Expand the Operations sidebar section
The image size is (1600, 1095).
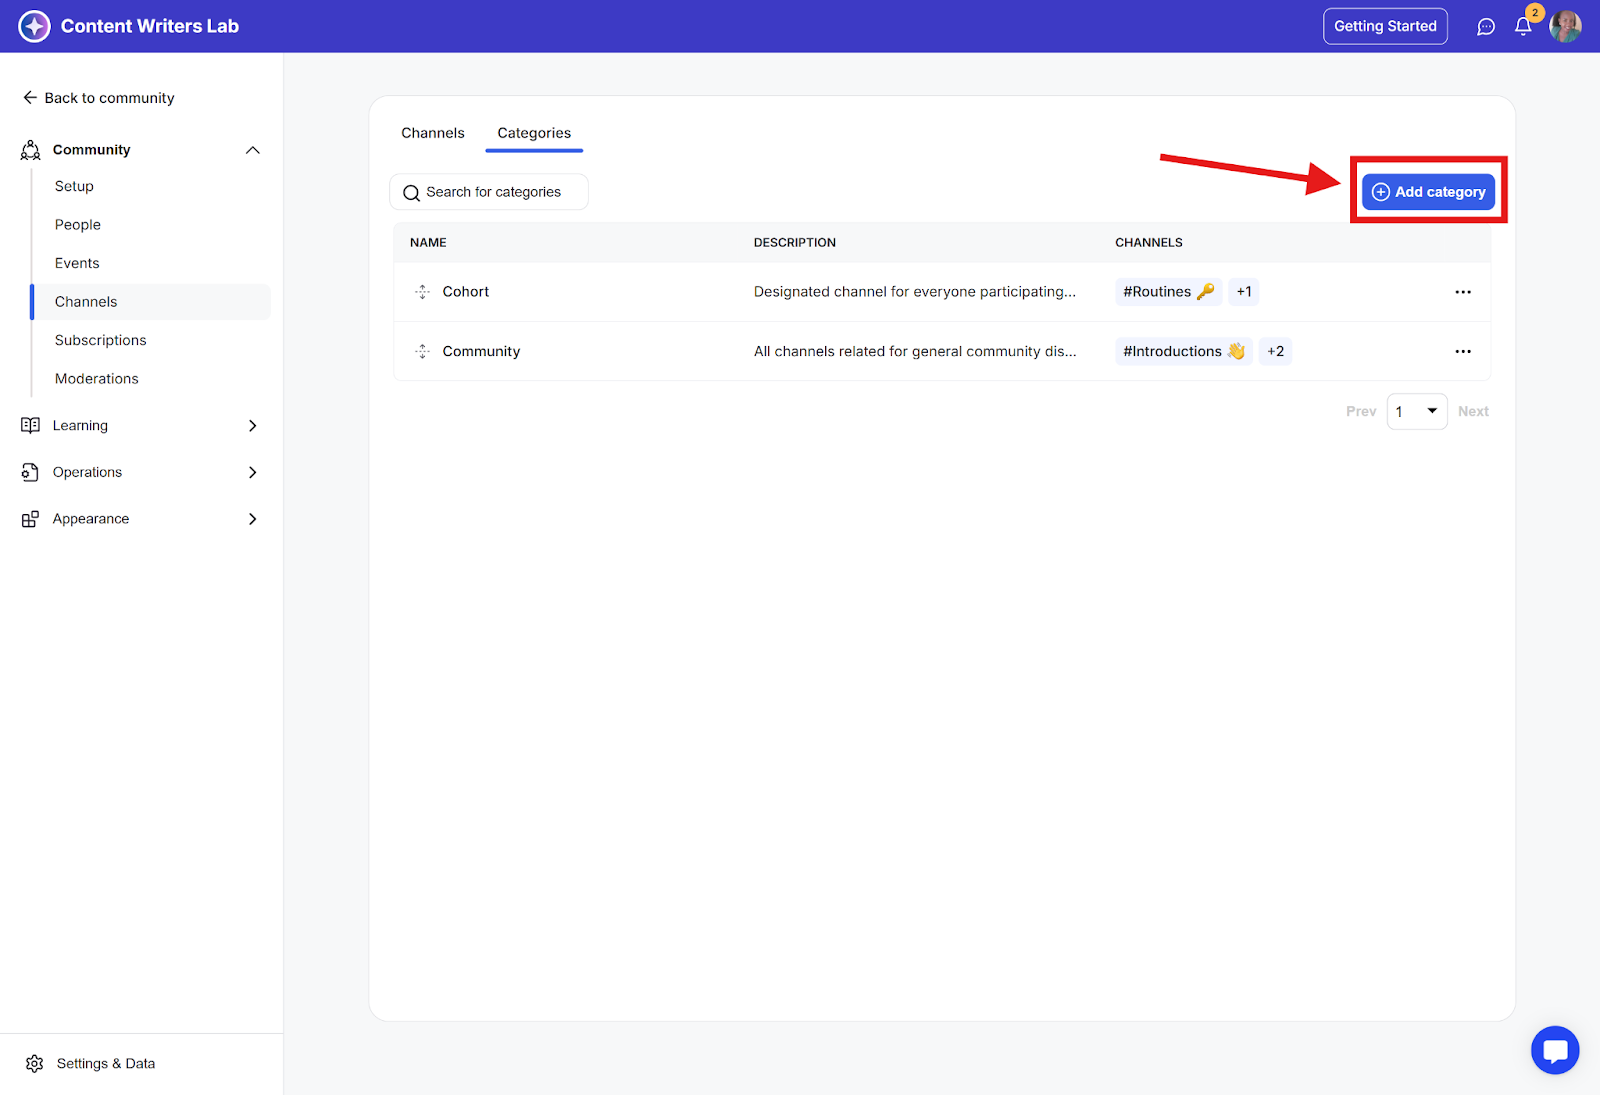coord(252,472)
